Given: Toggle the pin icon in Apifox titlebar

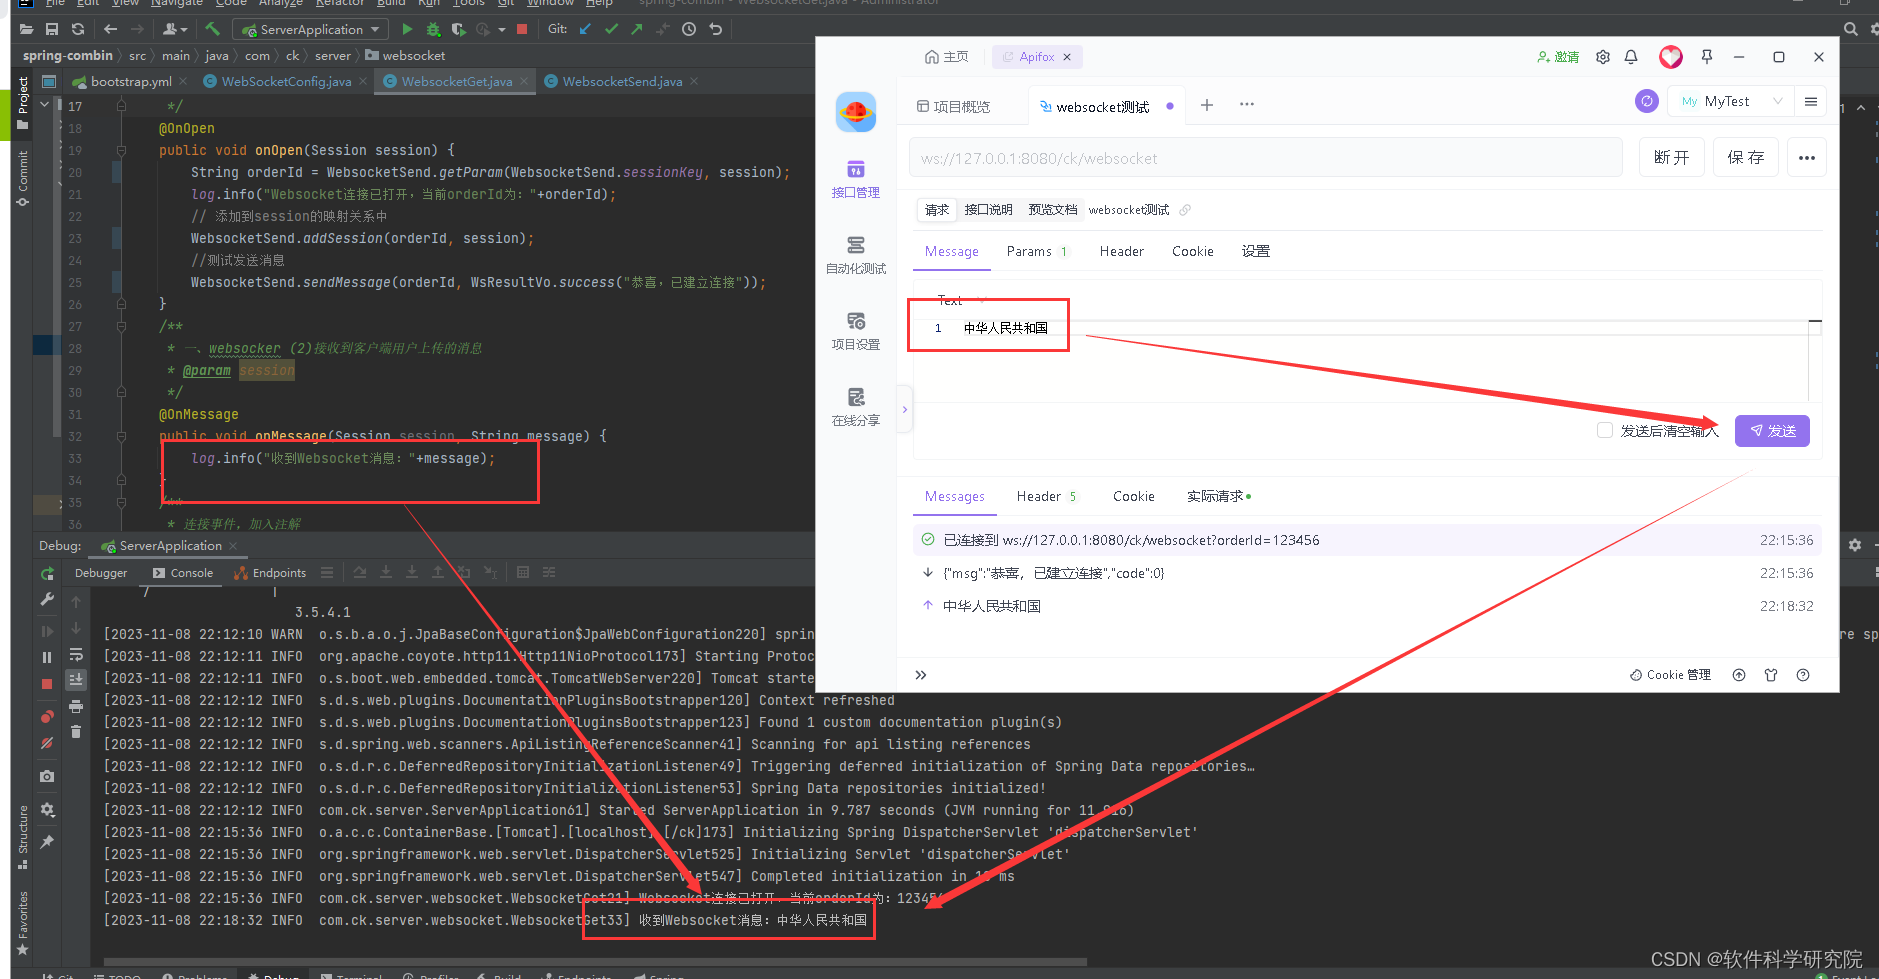Looking at the screenshot, I should [1705, 57].
